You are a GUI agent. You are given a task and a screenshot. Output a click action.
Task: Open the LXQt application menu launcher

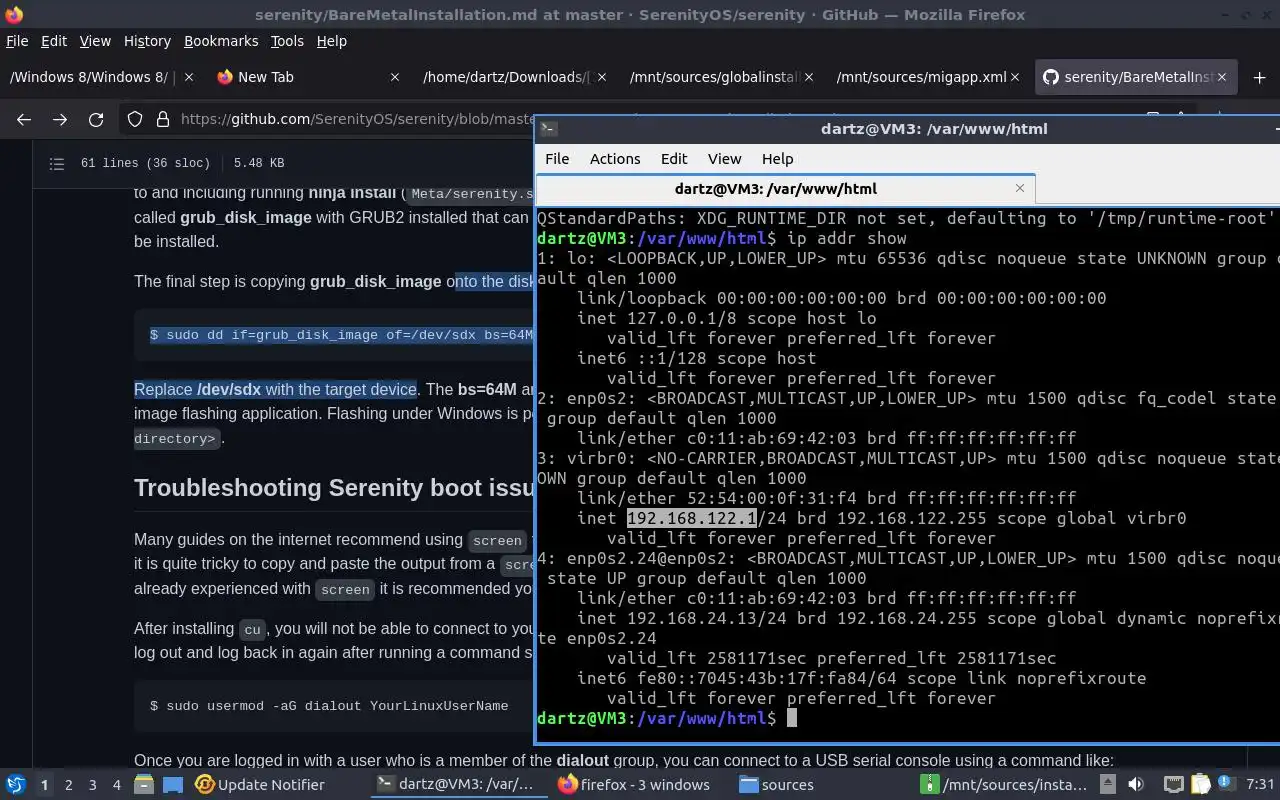pyautogui.click(x=15, y=784)
